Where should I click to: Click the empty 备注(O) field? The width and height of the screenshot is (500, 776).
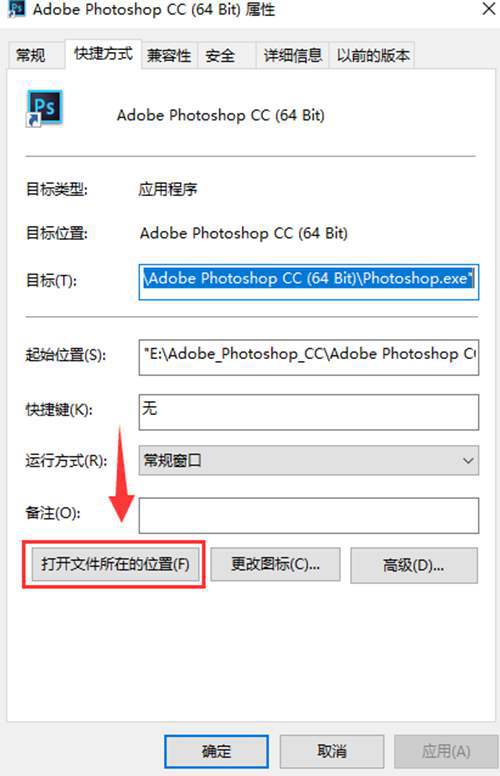coord(309,515)
